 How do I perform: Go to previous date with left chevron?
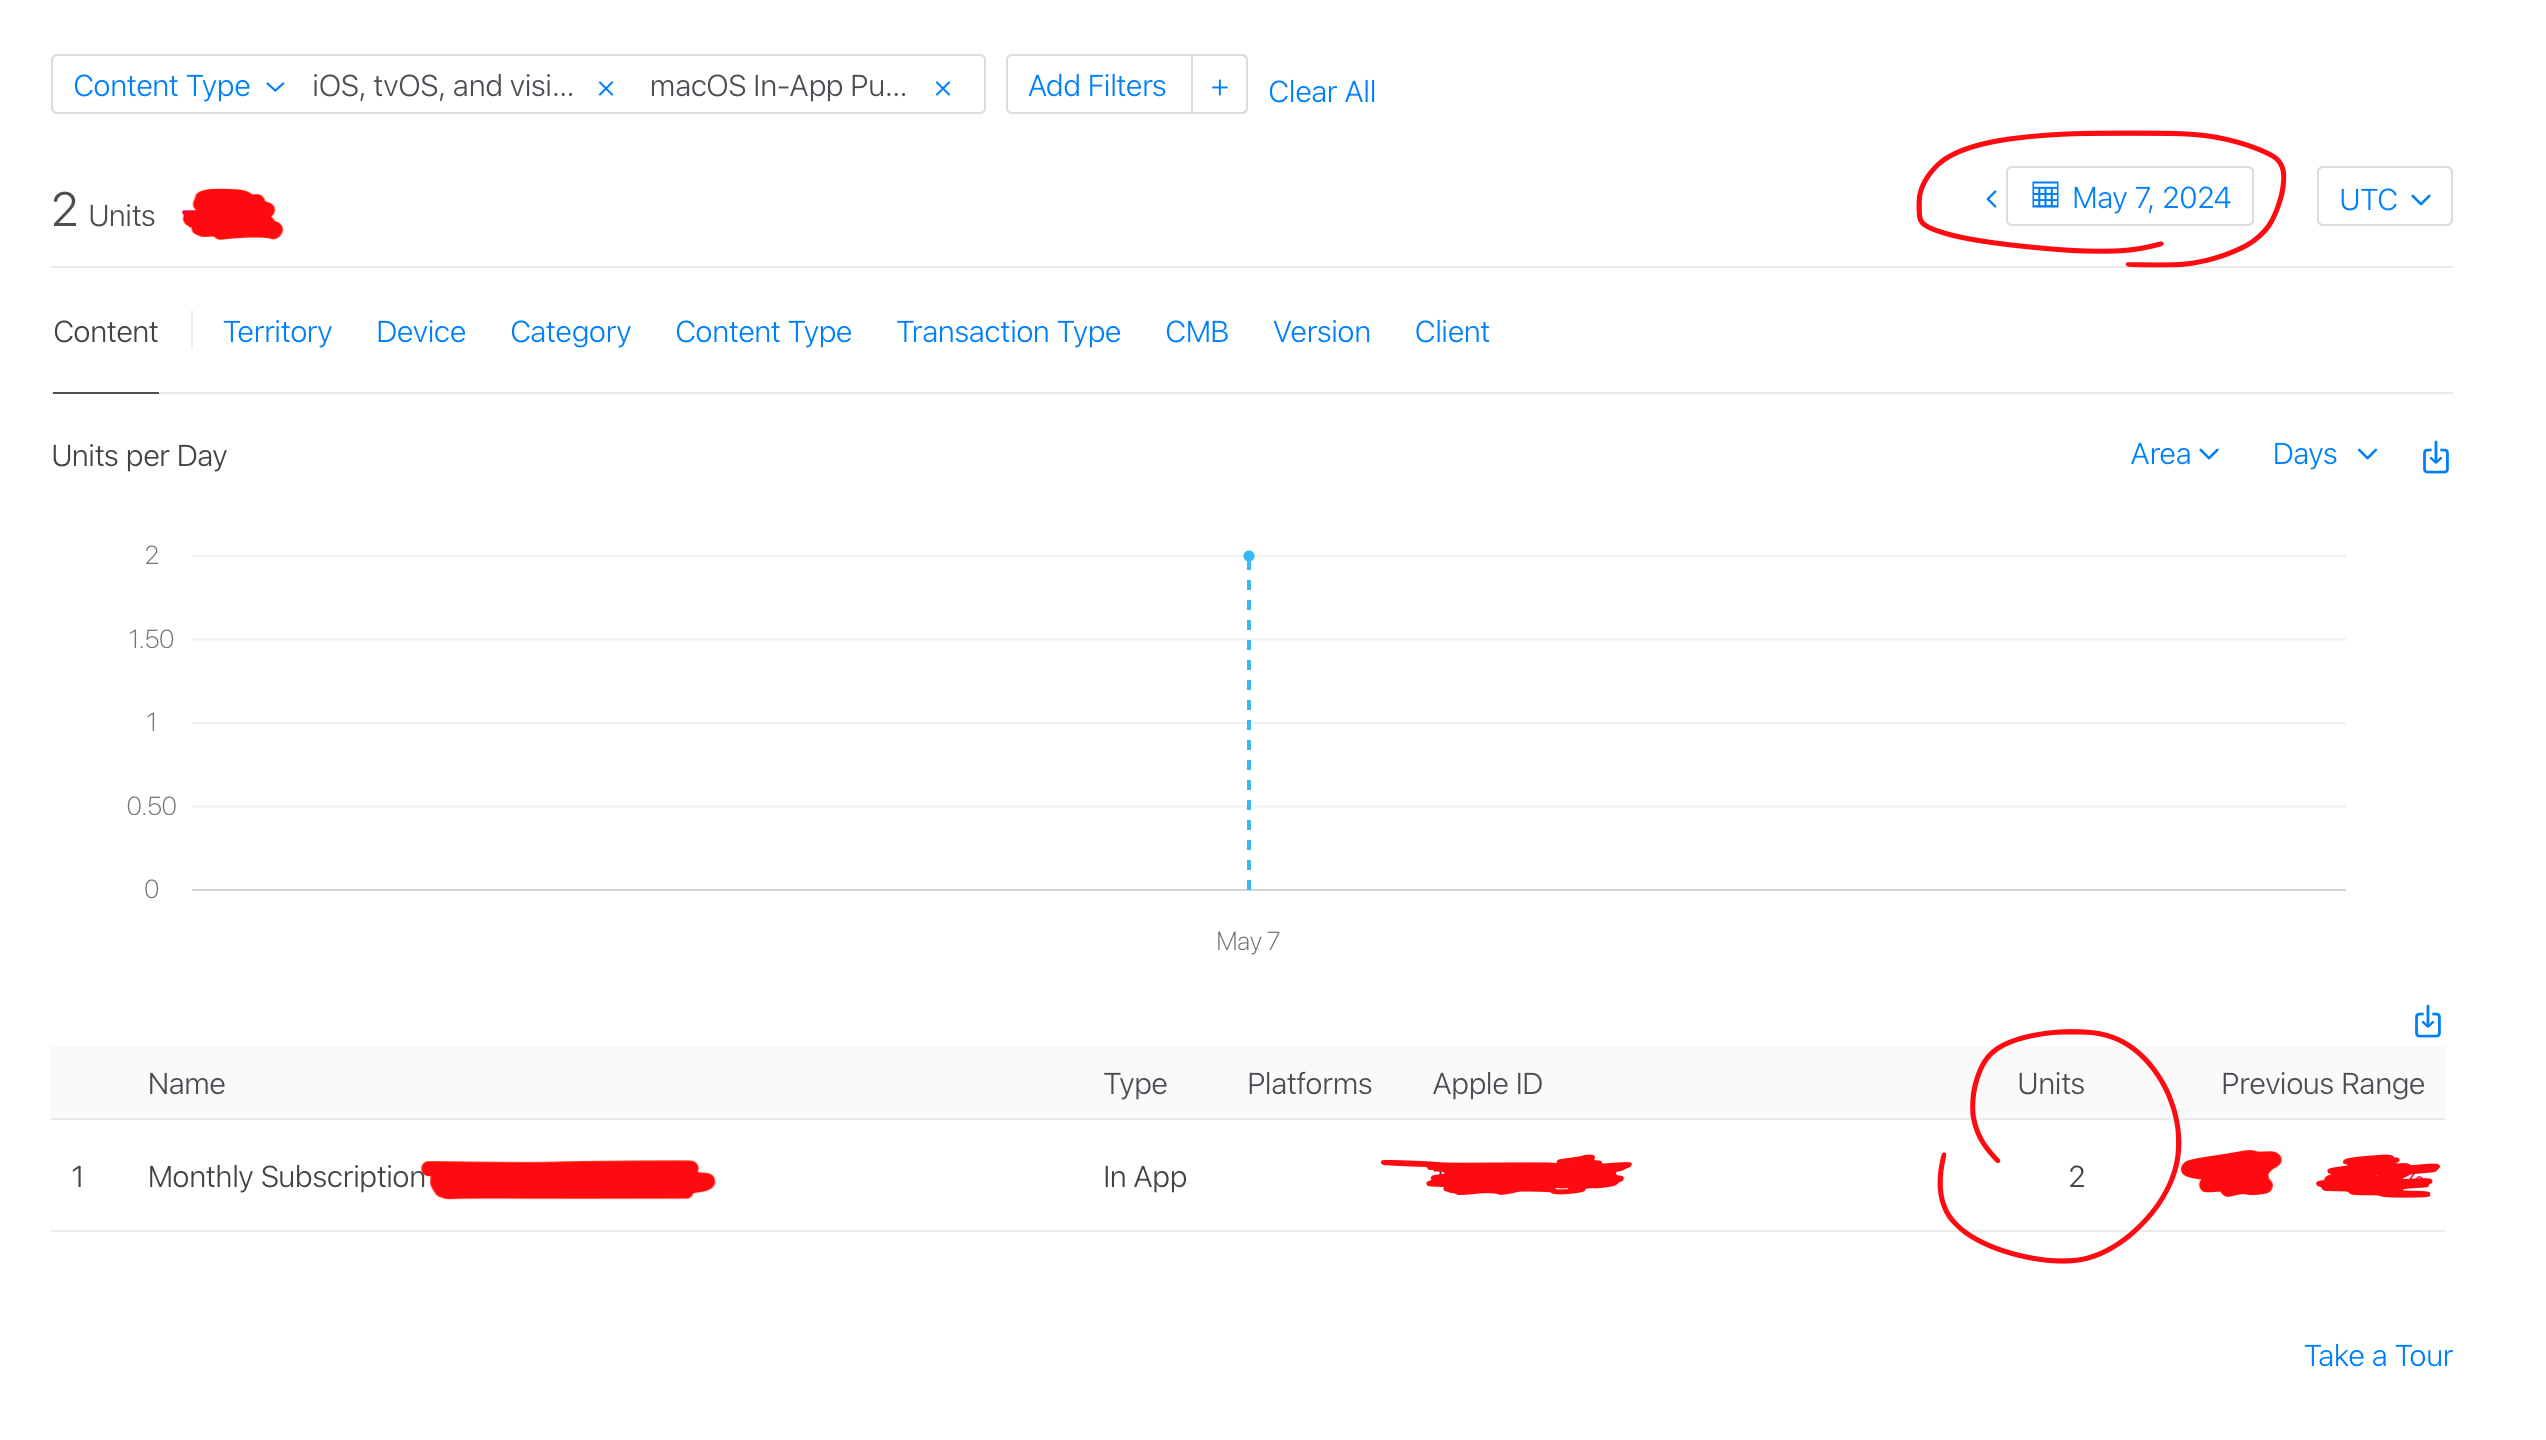tap(1990, 198)
